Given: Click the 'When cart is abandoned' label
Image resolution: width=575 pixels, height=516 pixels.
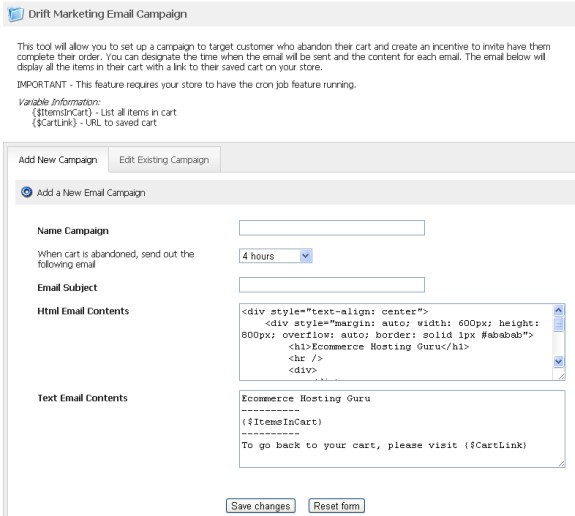Looking at the screenshot, I should pos(116,259).
